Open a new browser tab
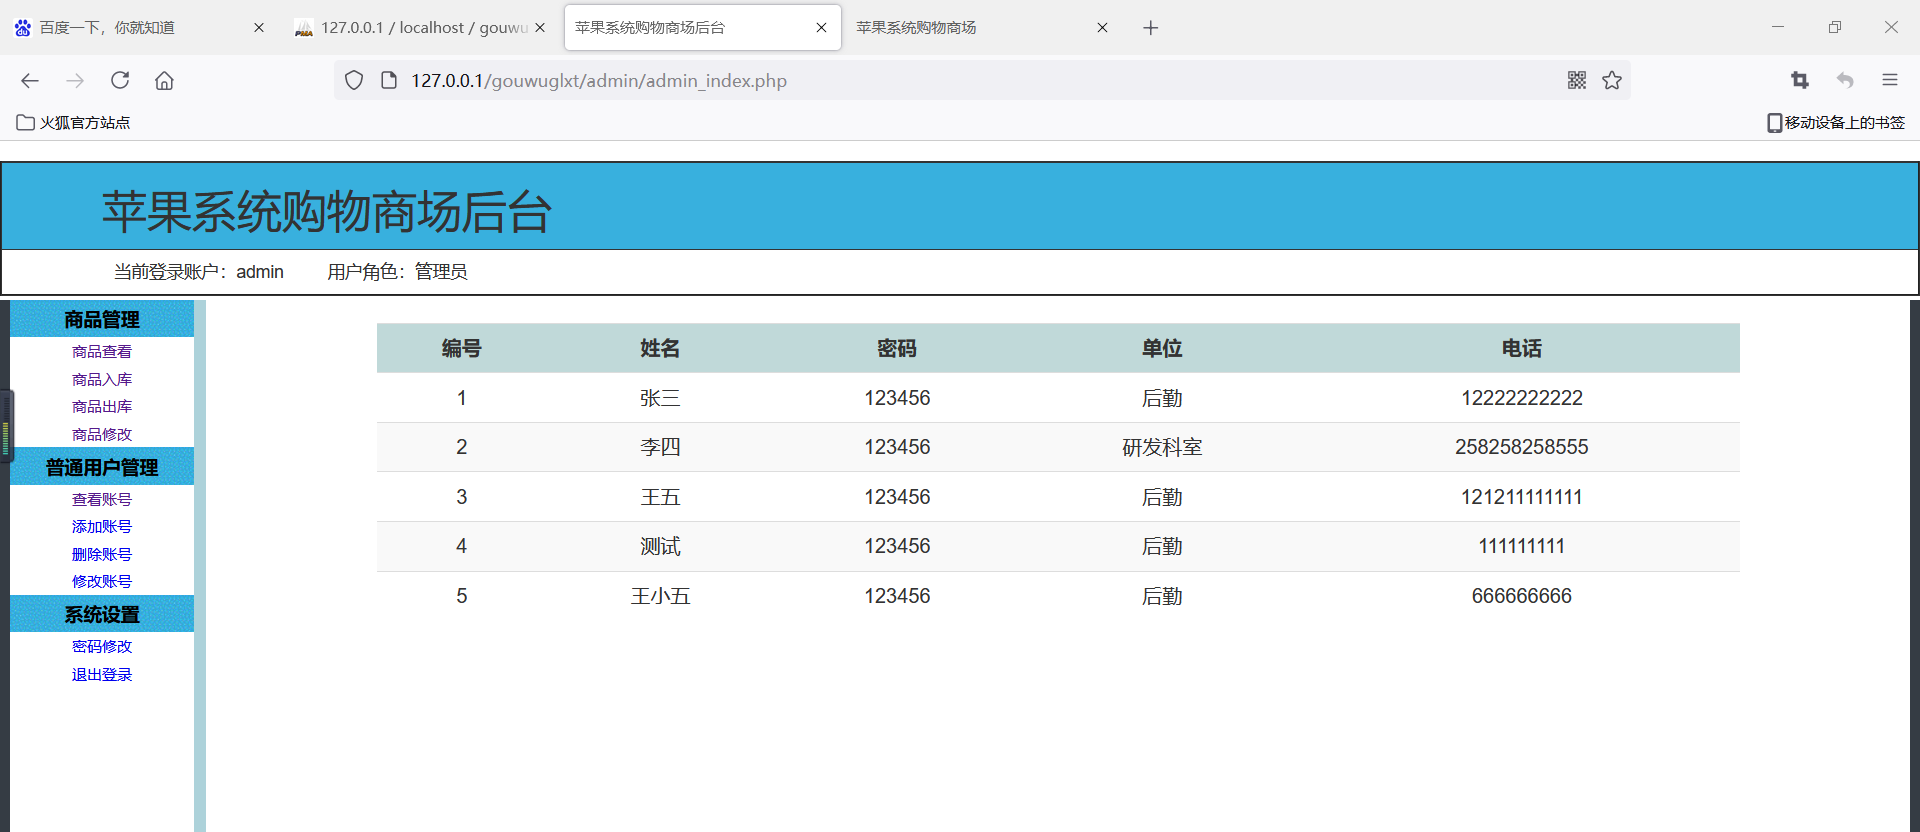1920x832 pixels. point(1151,28)
